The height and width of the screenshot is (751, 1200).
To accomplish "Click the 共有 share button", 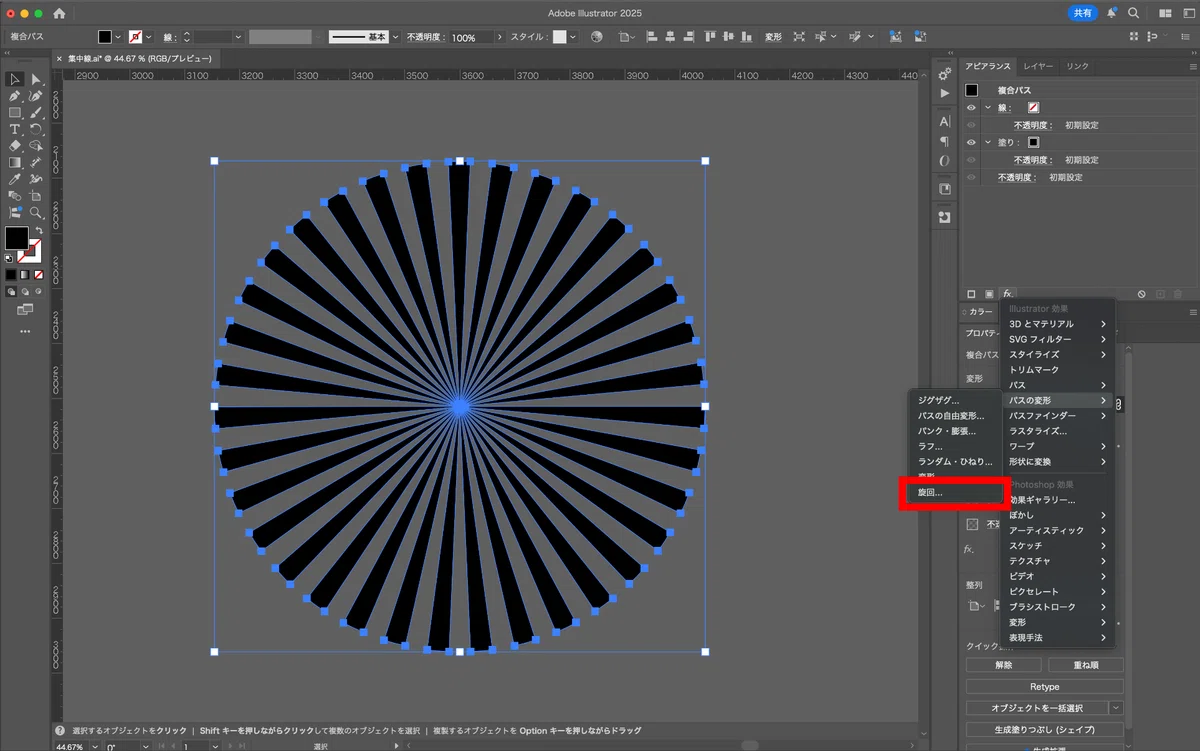I will pyautogui.click(x=1082, y=14).
